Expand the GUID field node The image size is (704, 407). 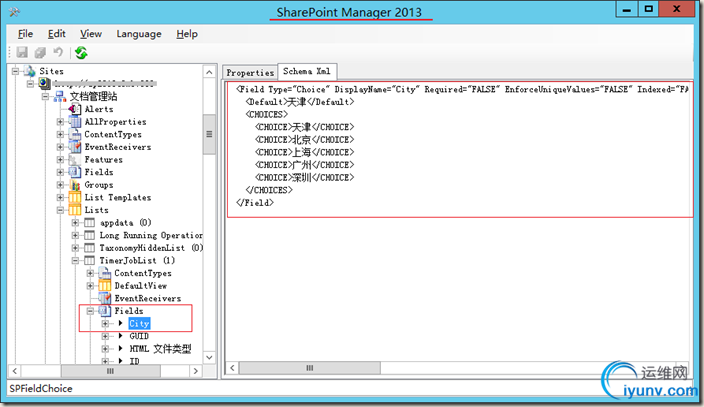click(105, 337)
